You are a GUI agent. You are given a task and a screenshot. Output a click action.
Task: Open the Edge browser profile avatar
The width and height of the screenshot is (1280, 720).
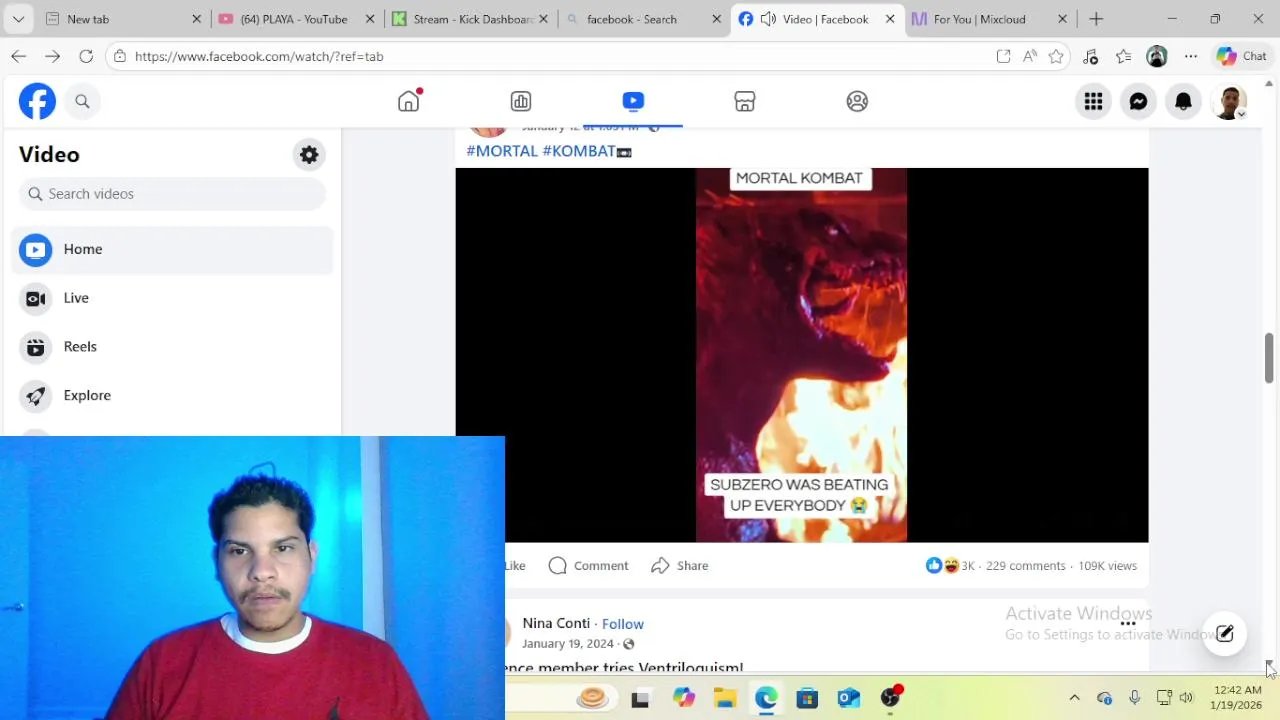click(1157, 56)
